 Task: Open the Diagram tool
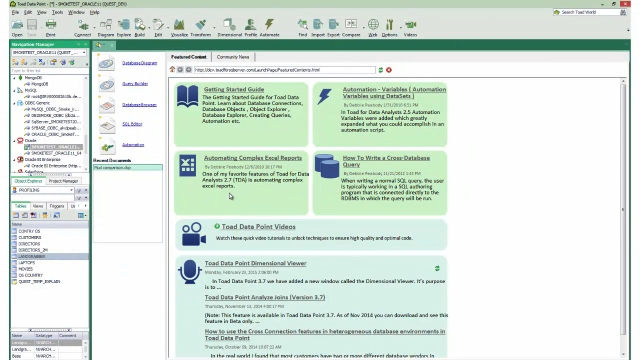(106, 25)
